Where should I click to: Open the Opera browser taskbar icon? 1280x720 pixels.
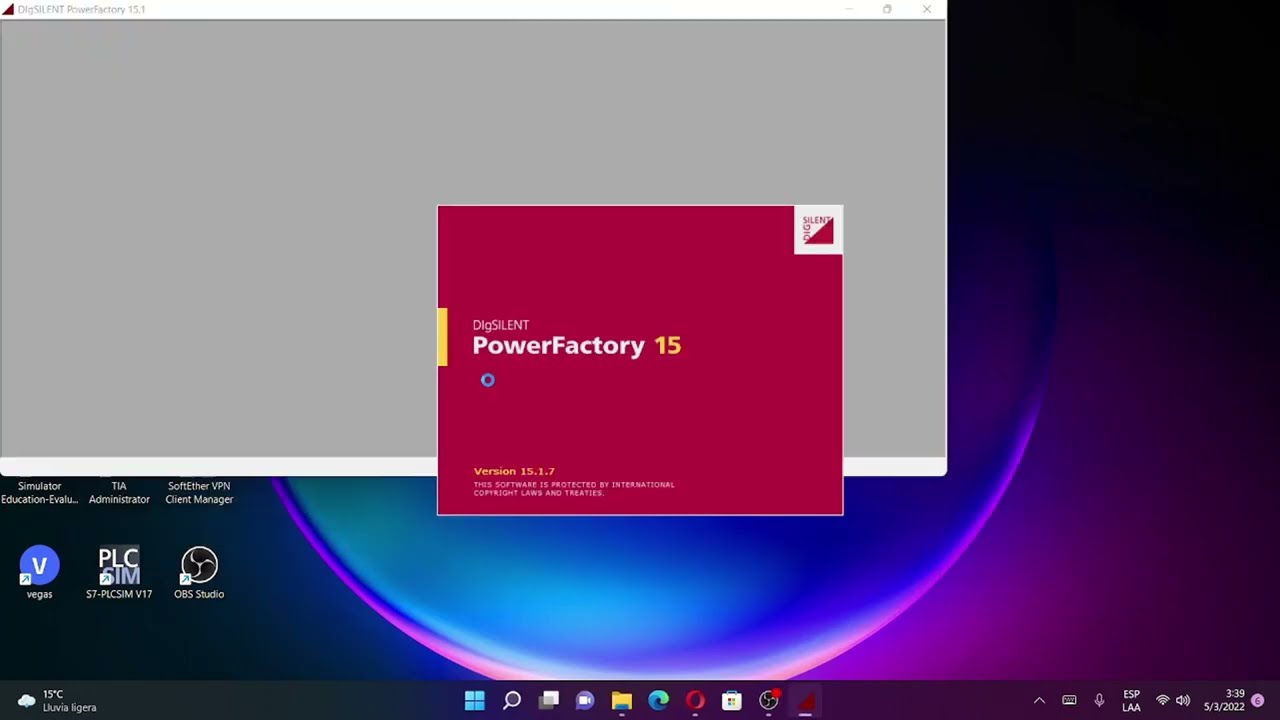click(x=695, y=701)
